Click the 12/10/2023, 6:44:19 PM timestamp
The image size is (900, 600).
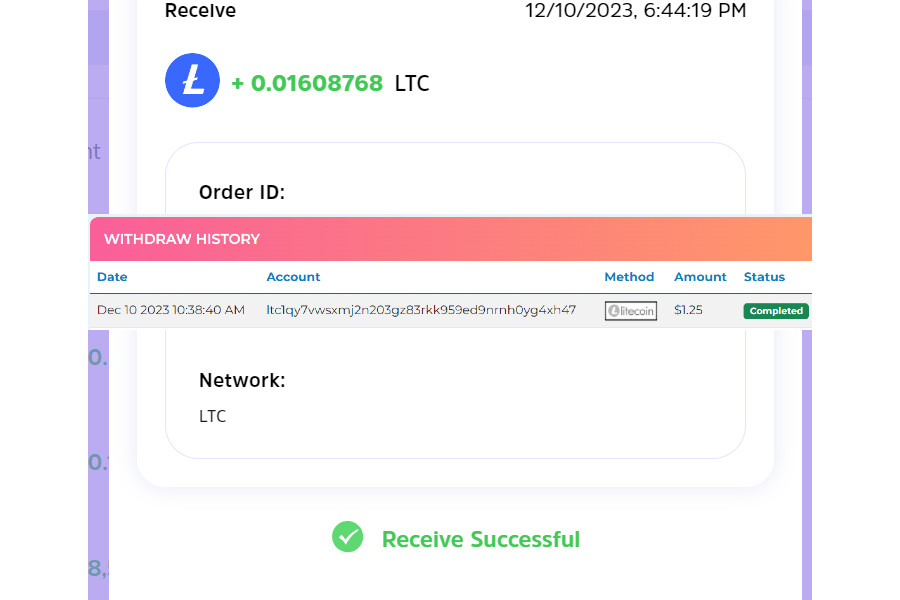[635, 10]
